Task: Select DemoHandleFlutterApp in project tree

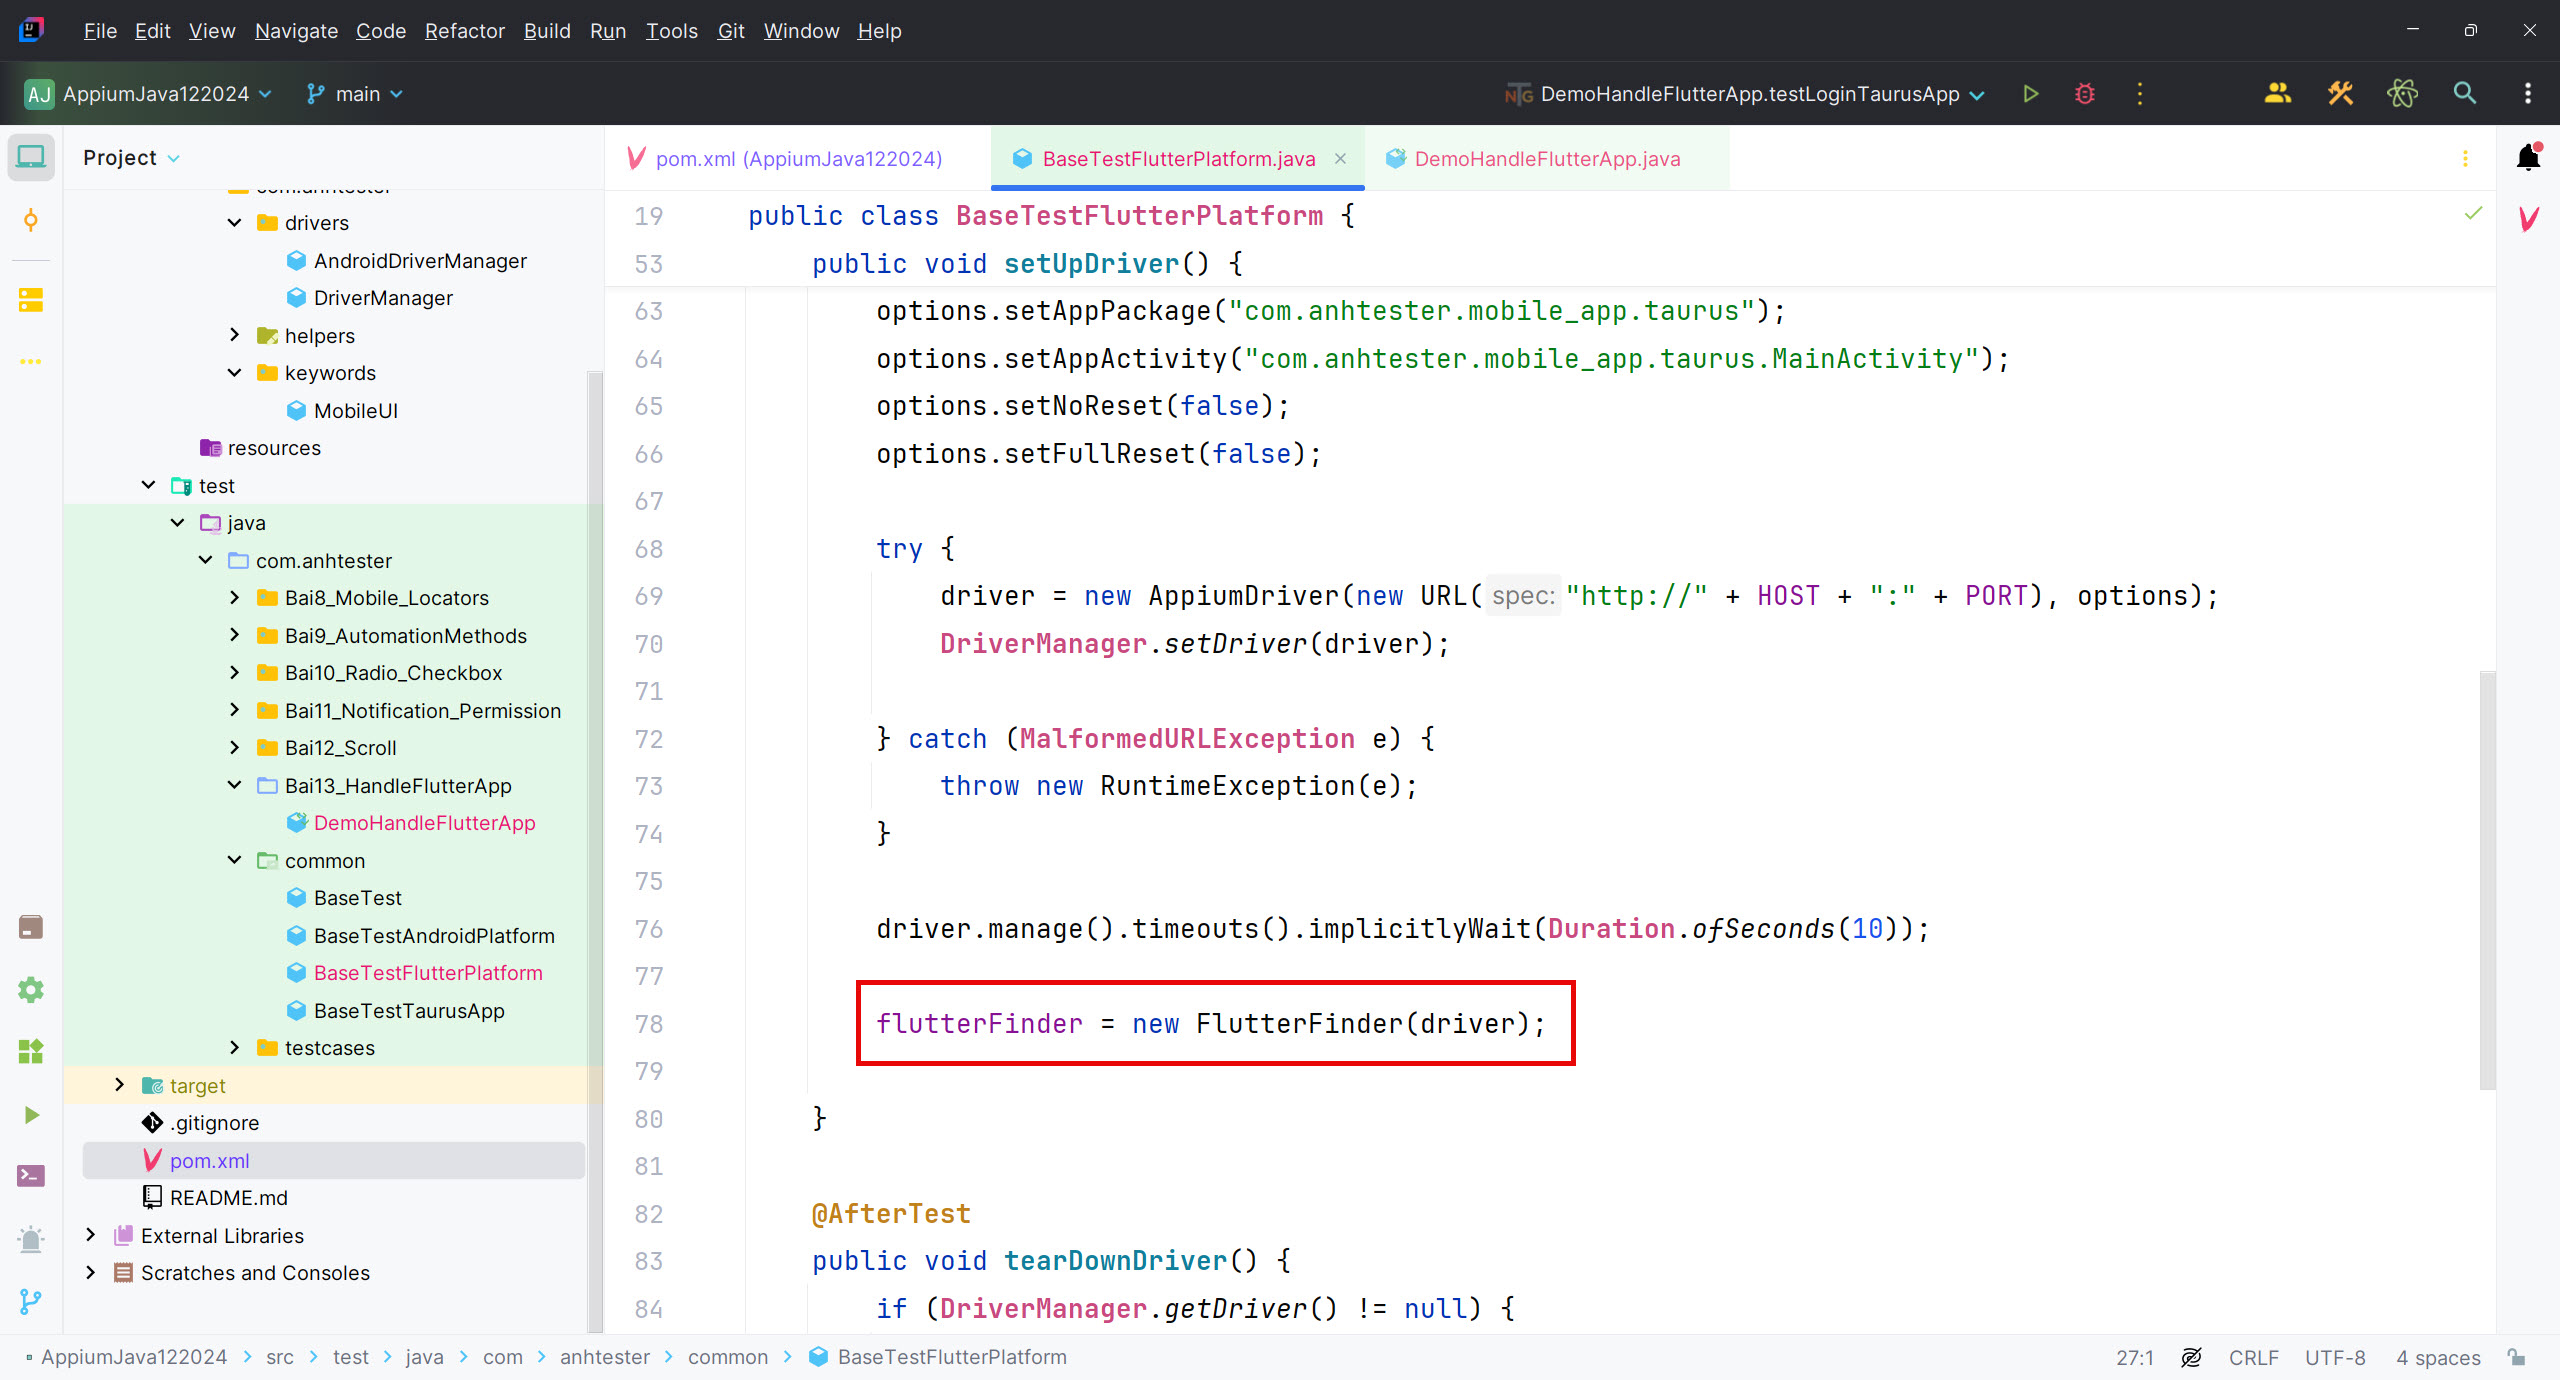Action: (x=424, y=823)
